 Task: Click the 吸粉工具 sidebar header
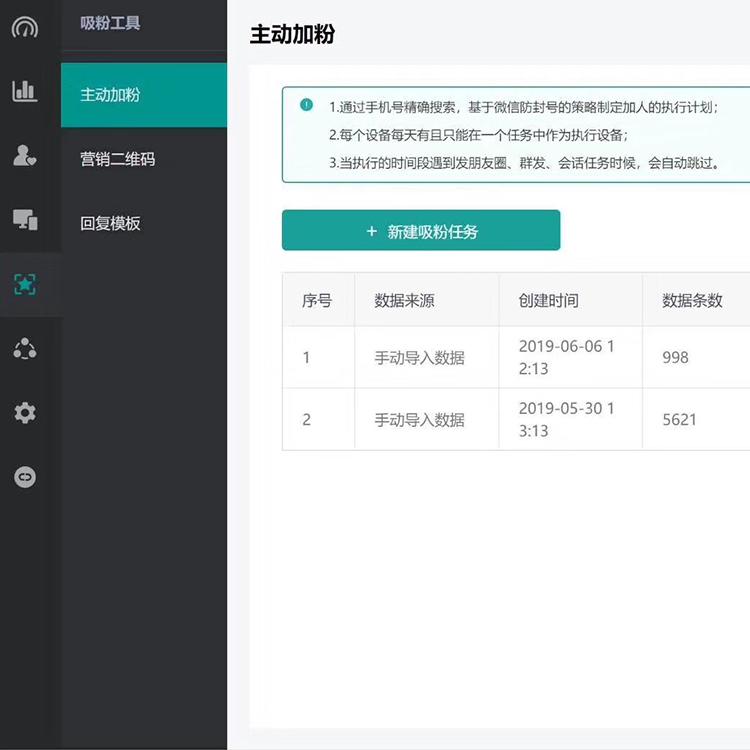[110, 23]
